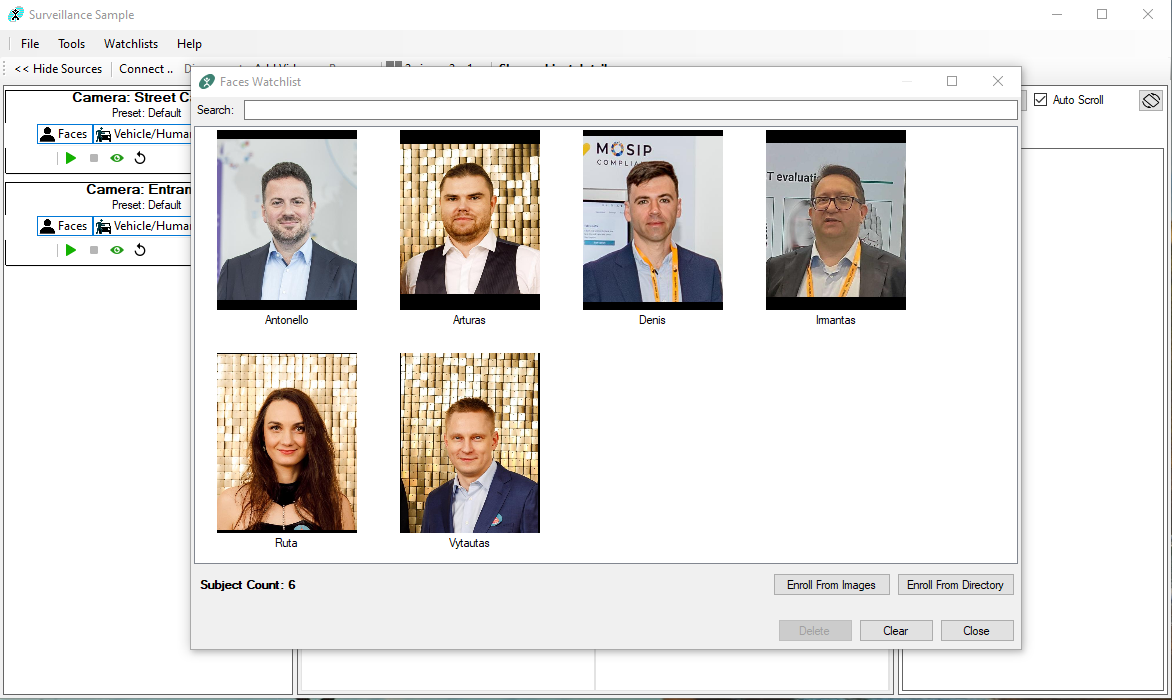1172x700 pixels.
Task: Close Faces Watchlist with X icon
Action: [x=998, y=81]
